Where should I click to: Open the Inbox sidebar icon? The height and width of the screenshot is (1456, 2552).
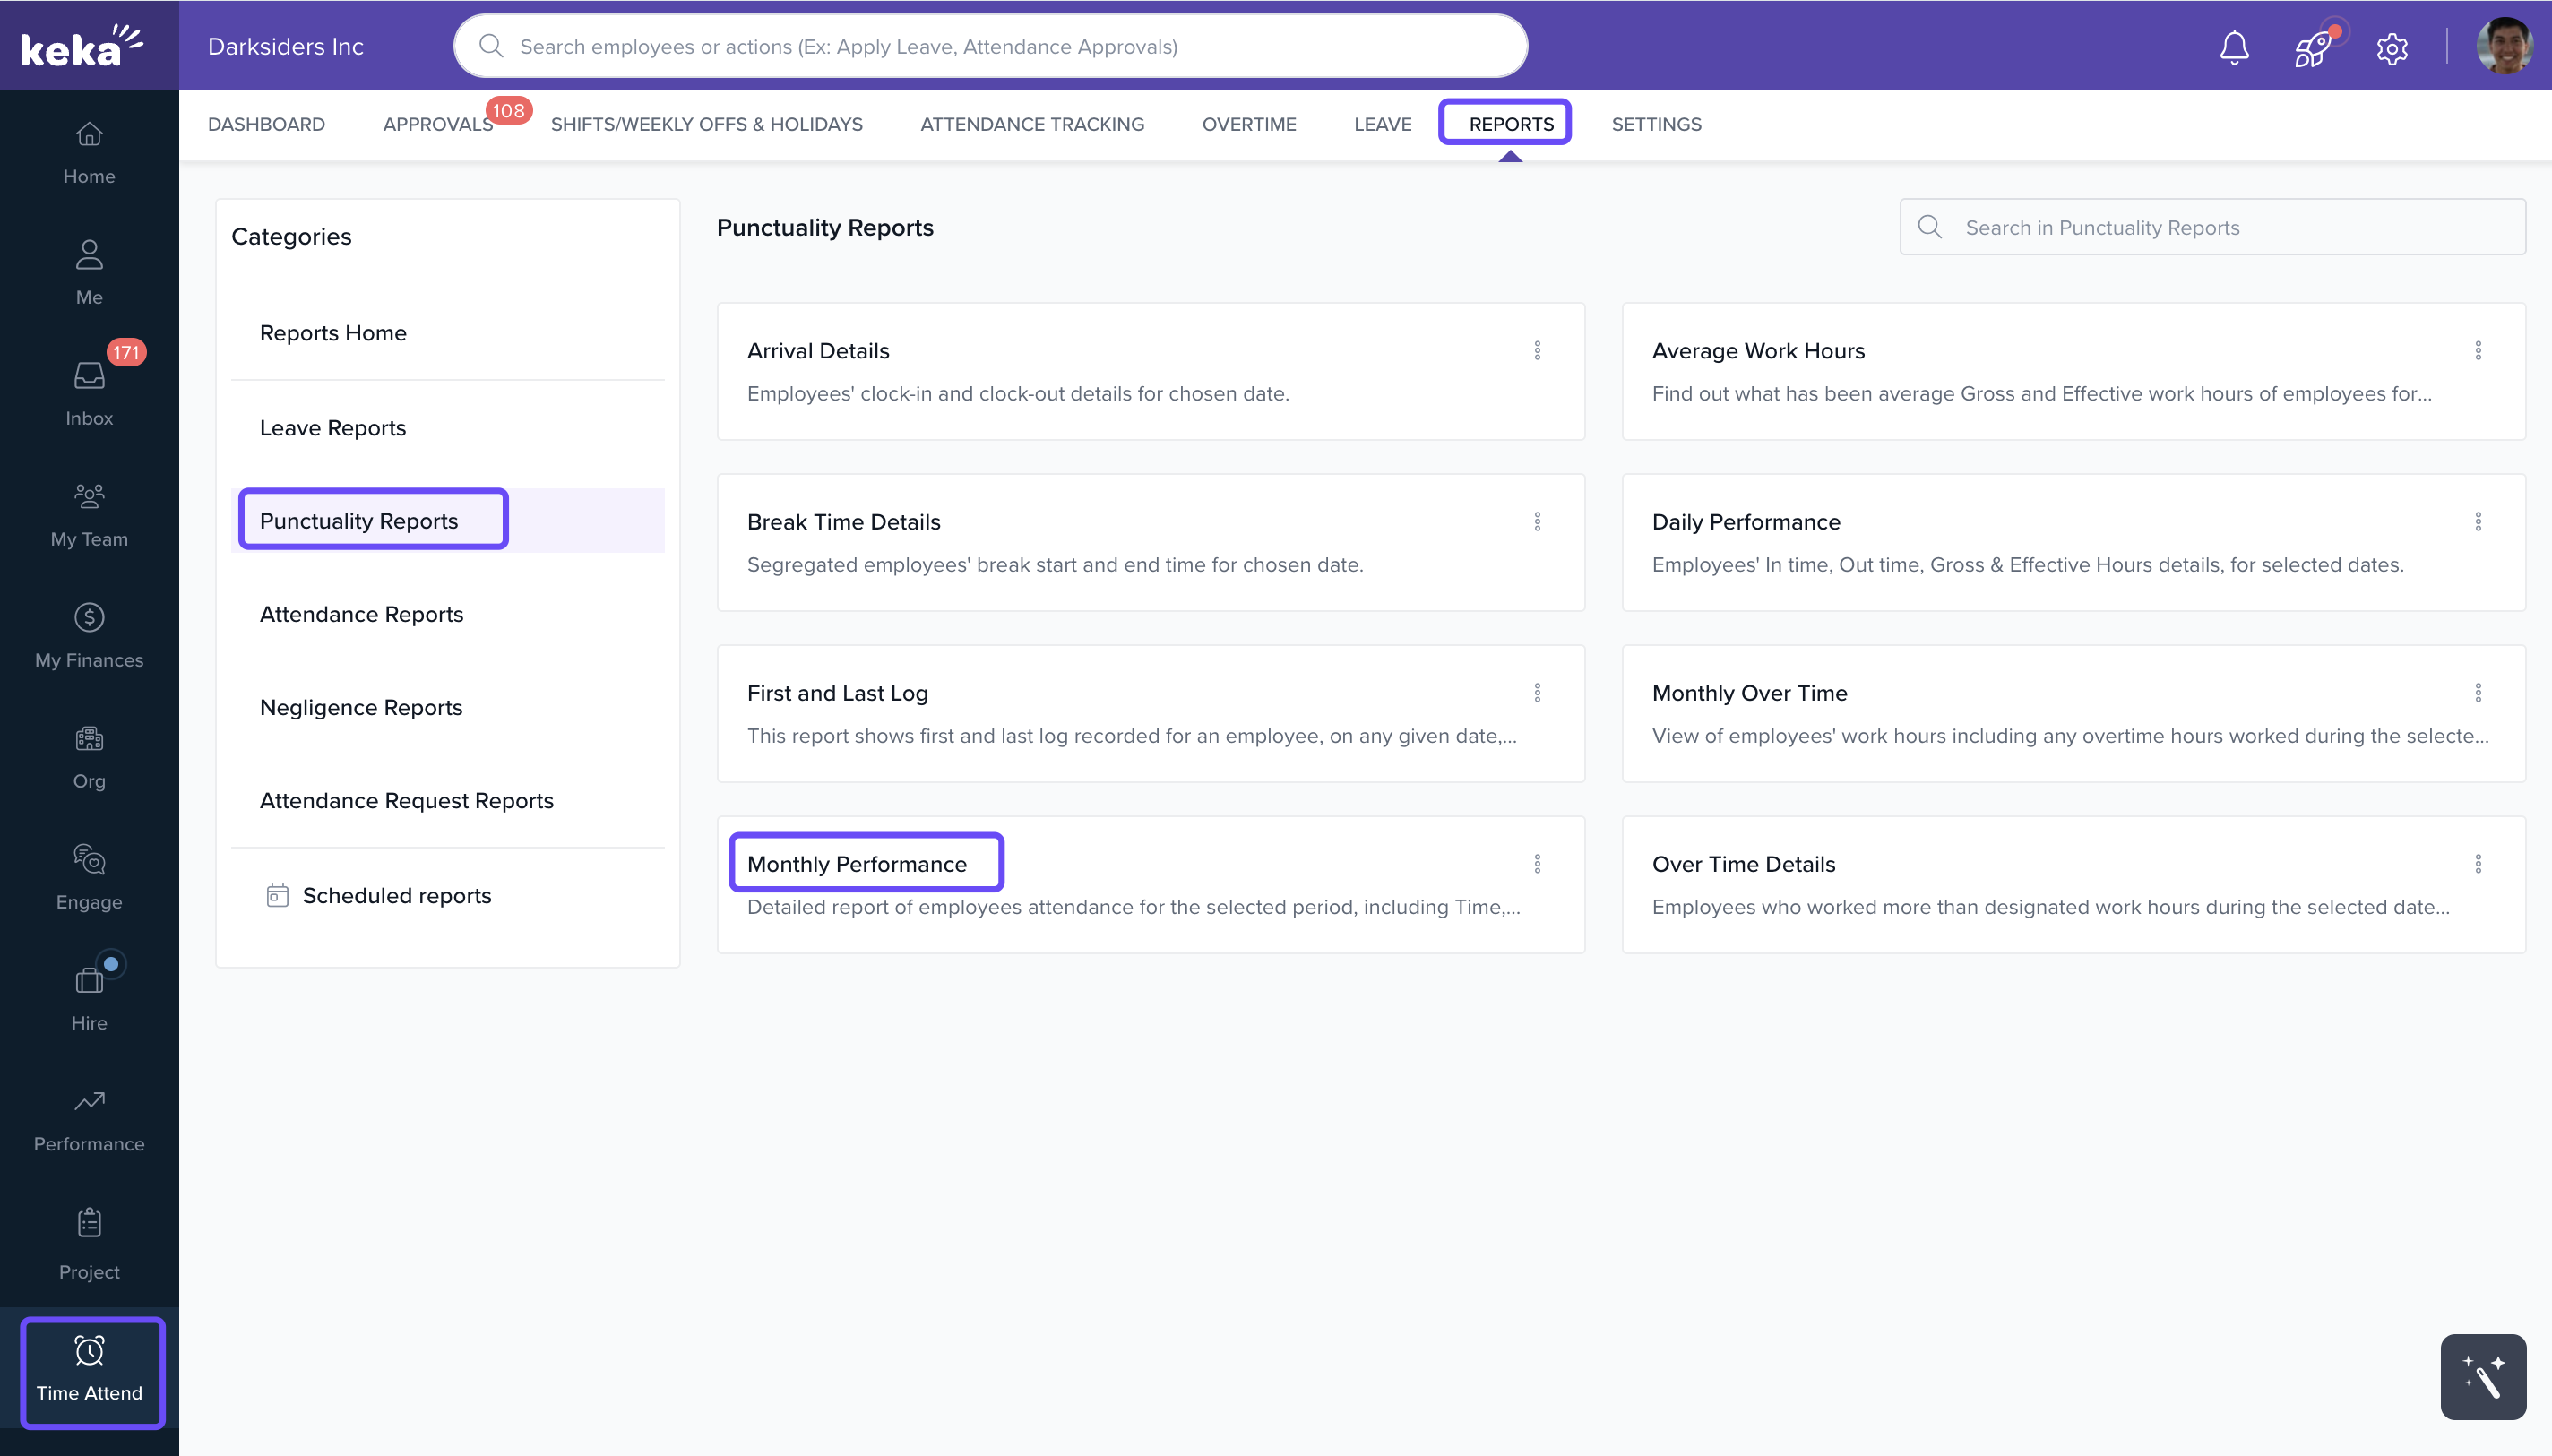(x=89, y=394)
